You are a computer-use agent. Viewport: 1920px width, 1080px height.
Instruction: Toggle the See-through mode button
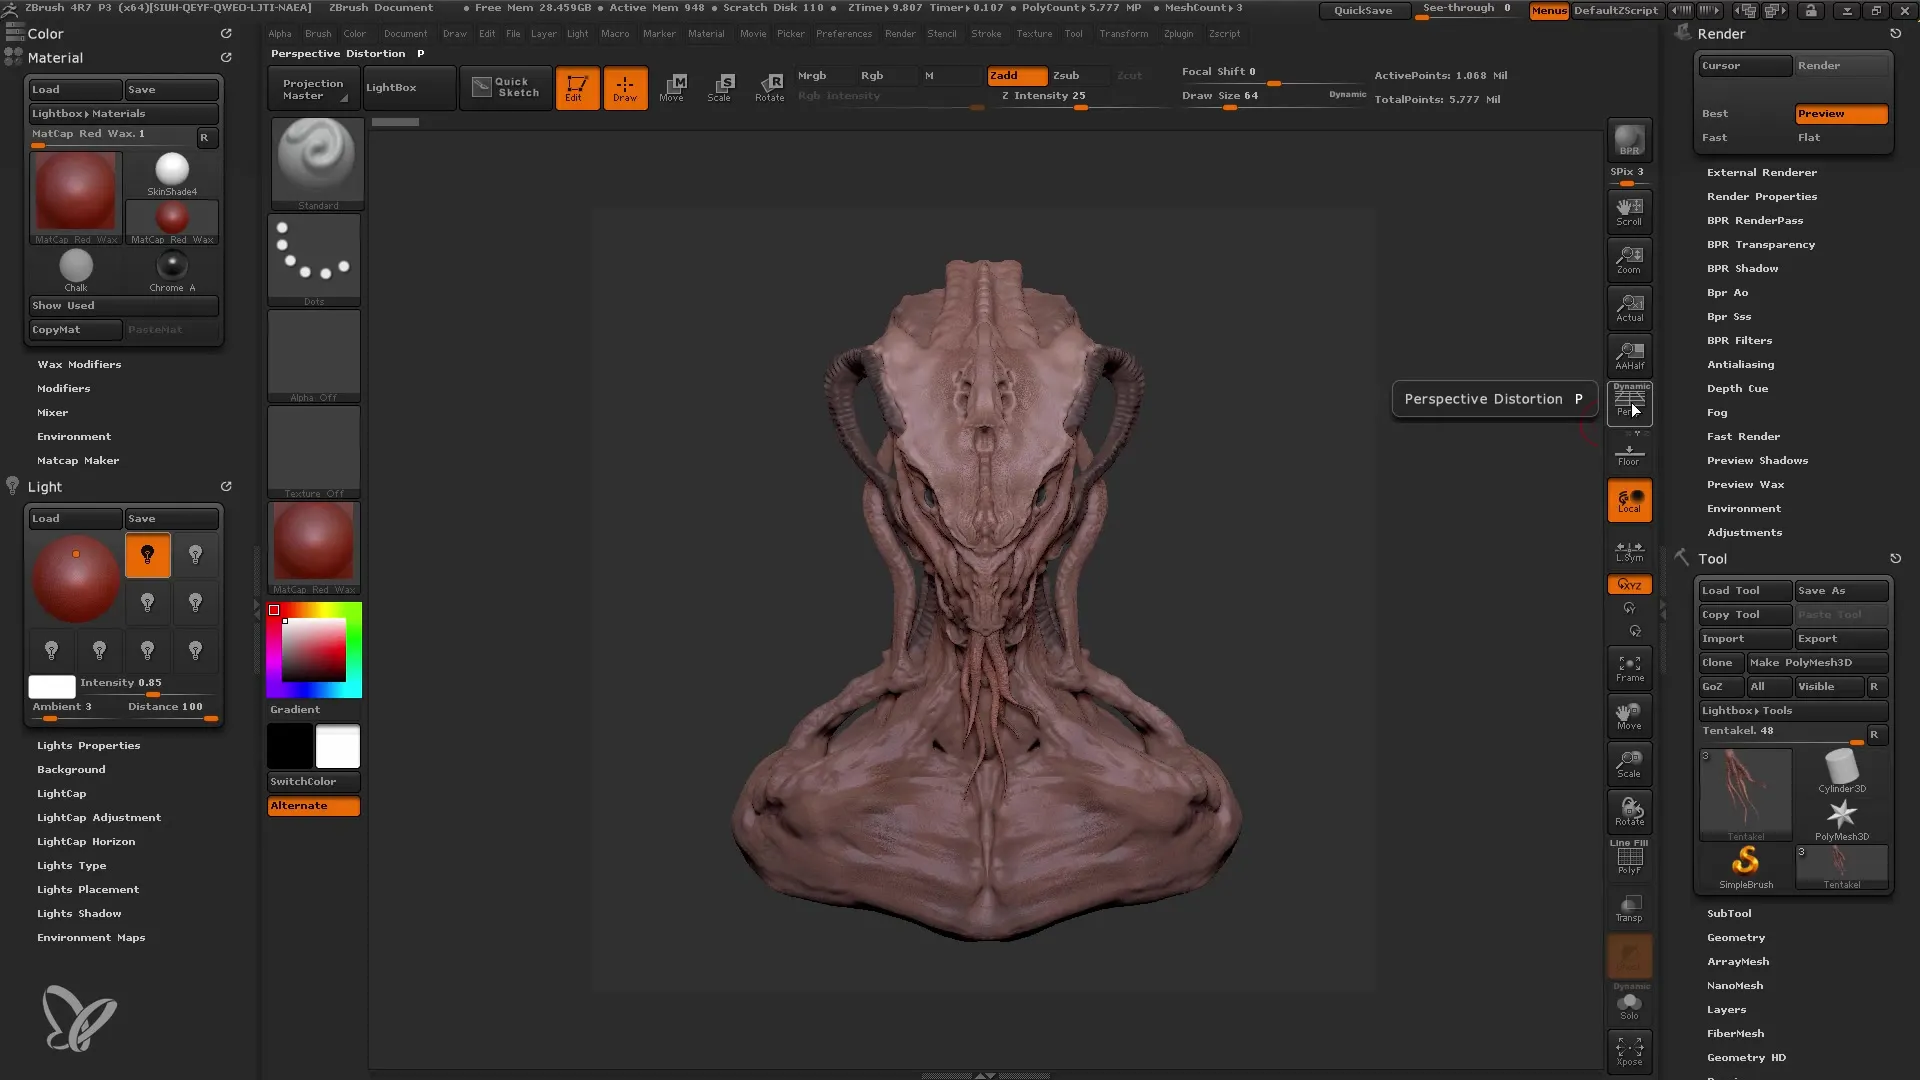(1466, 9)
